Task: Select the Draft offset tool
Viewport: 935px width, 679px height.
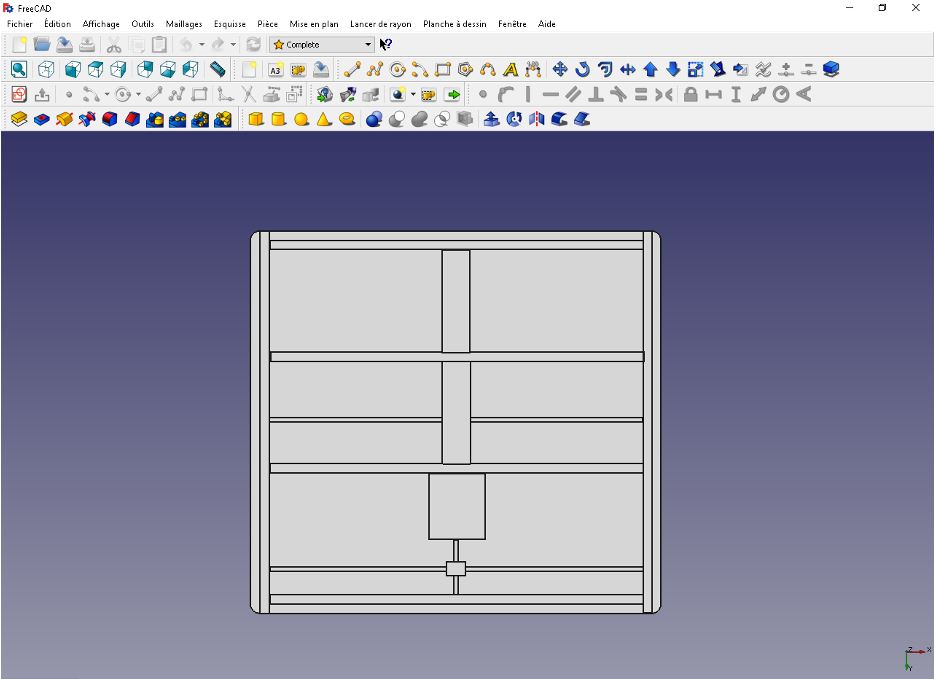Action: [x=605, y=69]
